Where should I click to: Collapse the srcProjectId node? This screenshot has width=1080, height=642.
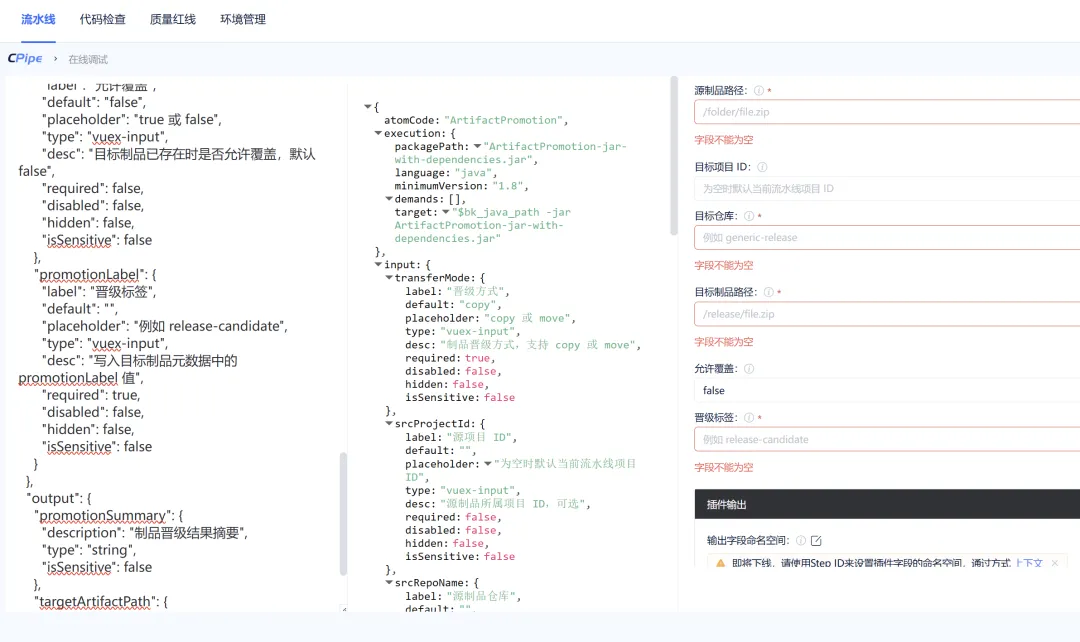click(388, 424)
